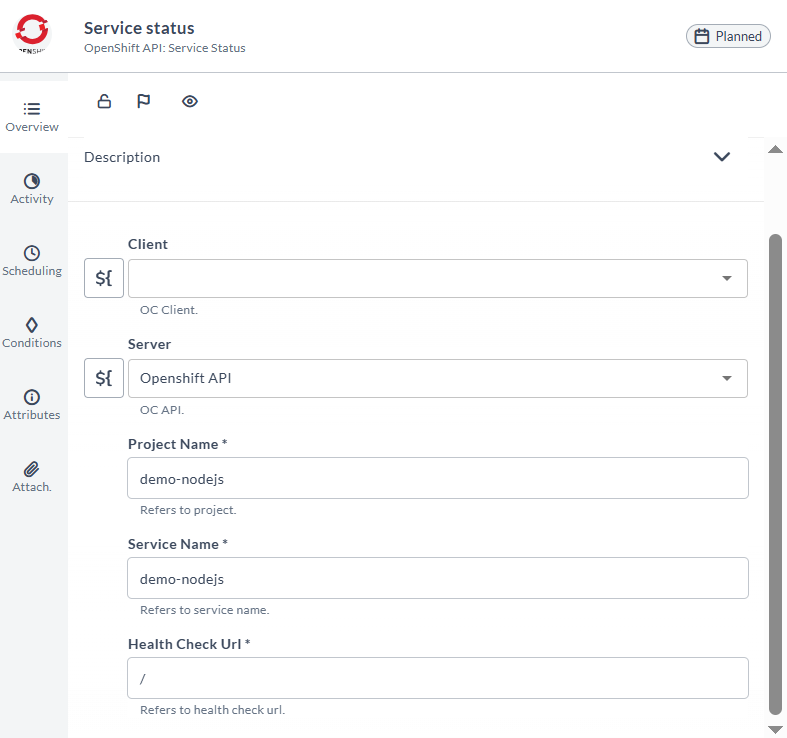787x738 pixels.
Task: Click the 'Service Name *' label
Action: click(x=178, y=544)
